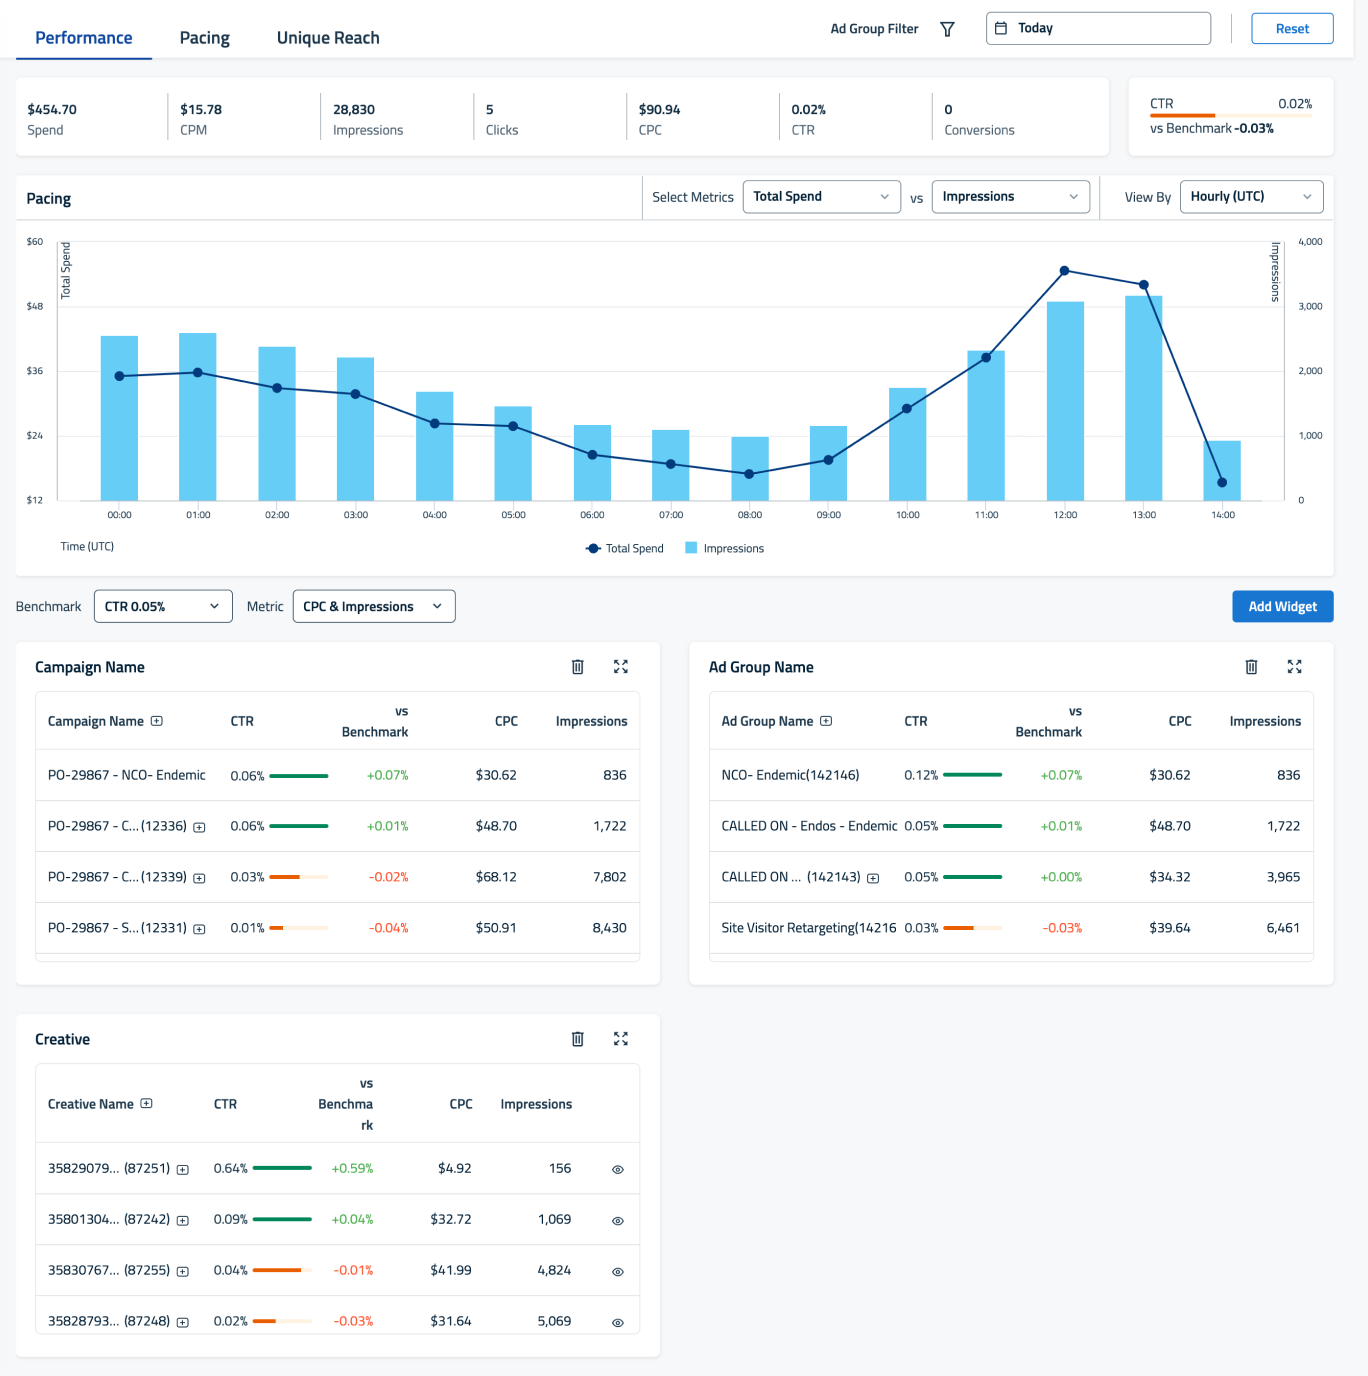Switch to the Pacing tab
This screenshot has height=1376, width=1368.
point(204,37)
